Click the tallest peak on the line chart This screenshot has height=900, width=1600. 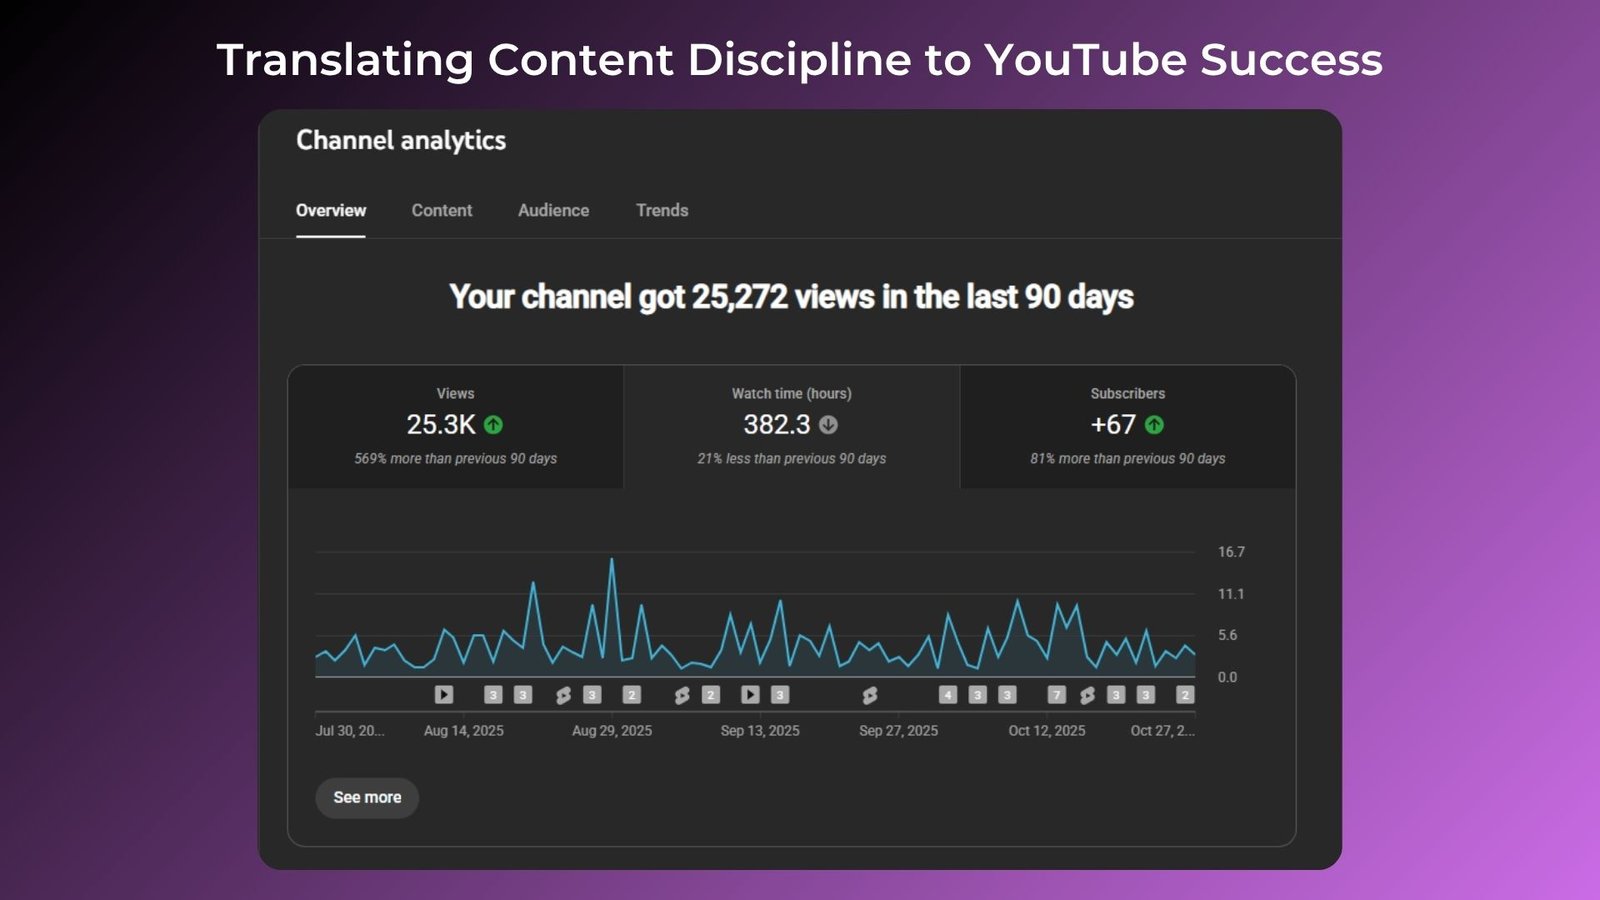pyautogui.click(x=612, y=560)
